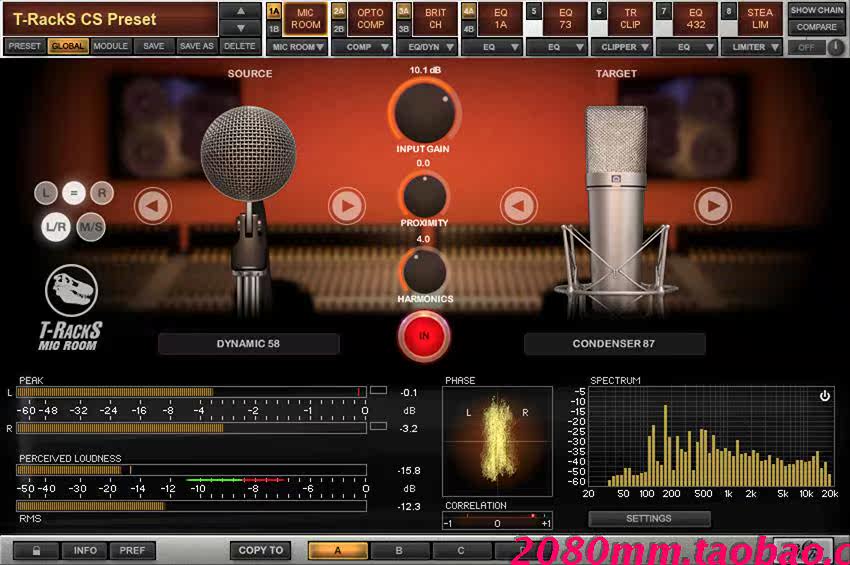
Task: Select slot 7 number box
Action: (664, 11)
